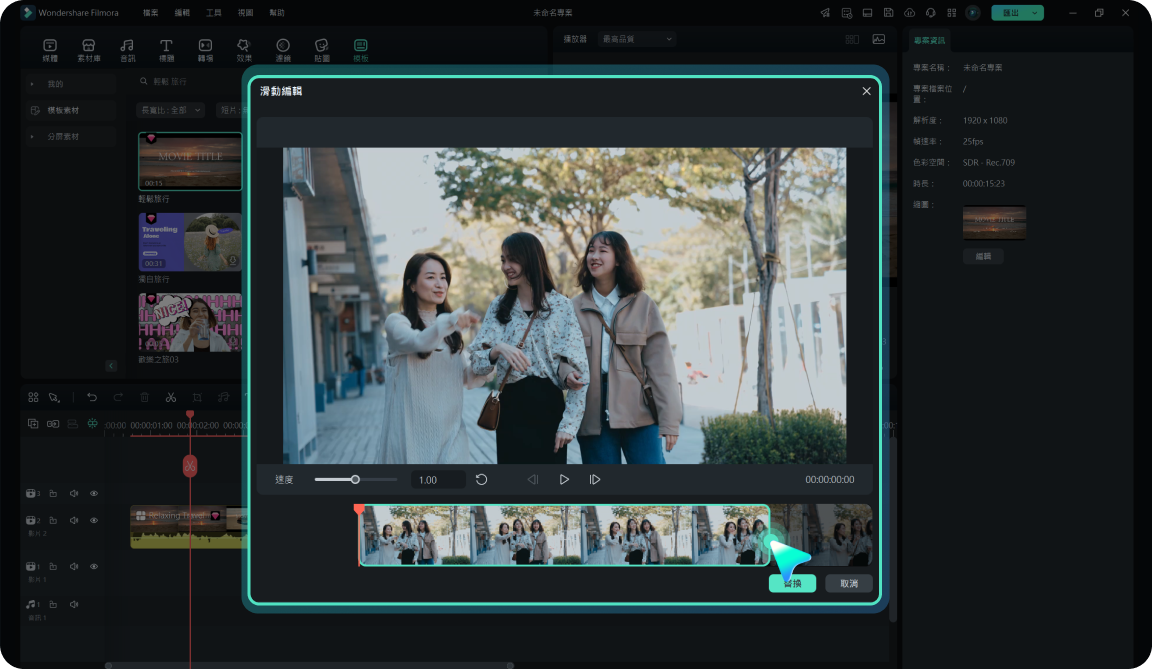Open the 視圖 (View) menu
The width and height of the screenshot is (1152, 669).
pos(245,12)
